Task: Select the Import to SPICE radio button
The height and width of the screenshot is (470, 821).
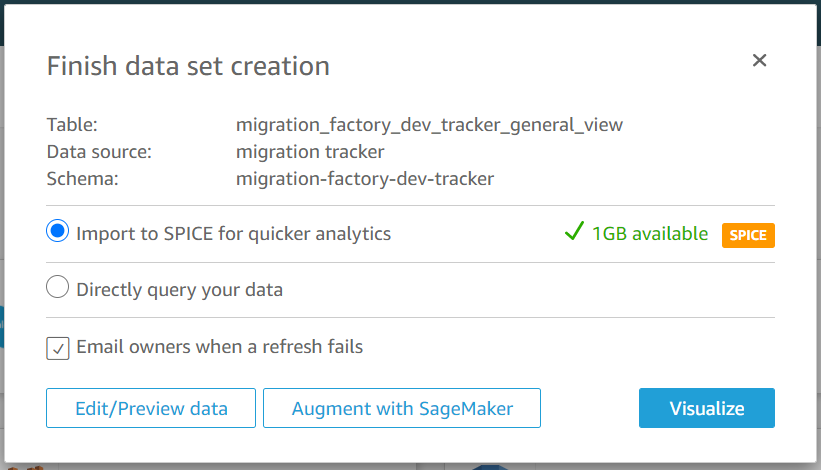Action: 58,231
